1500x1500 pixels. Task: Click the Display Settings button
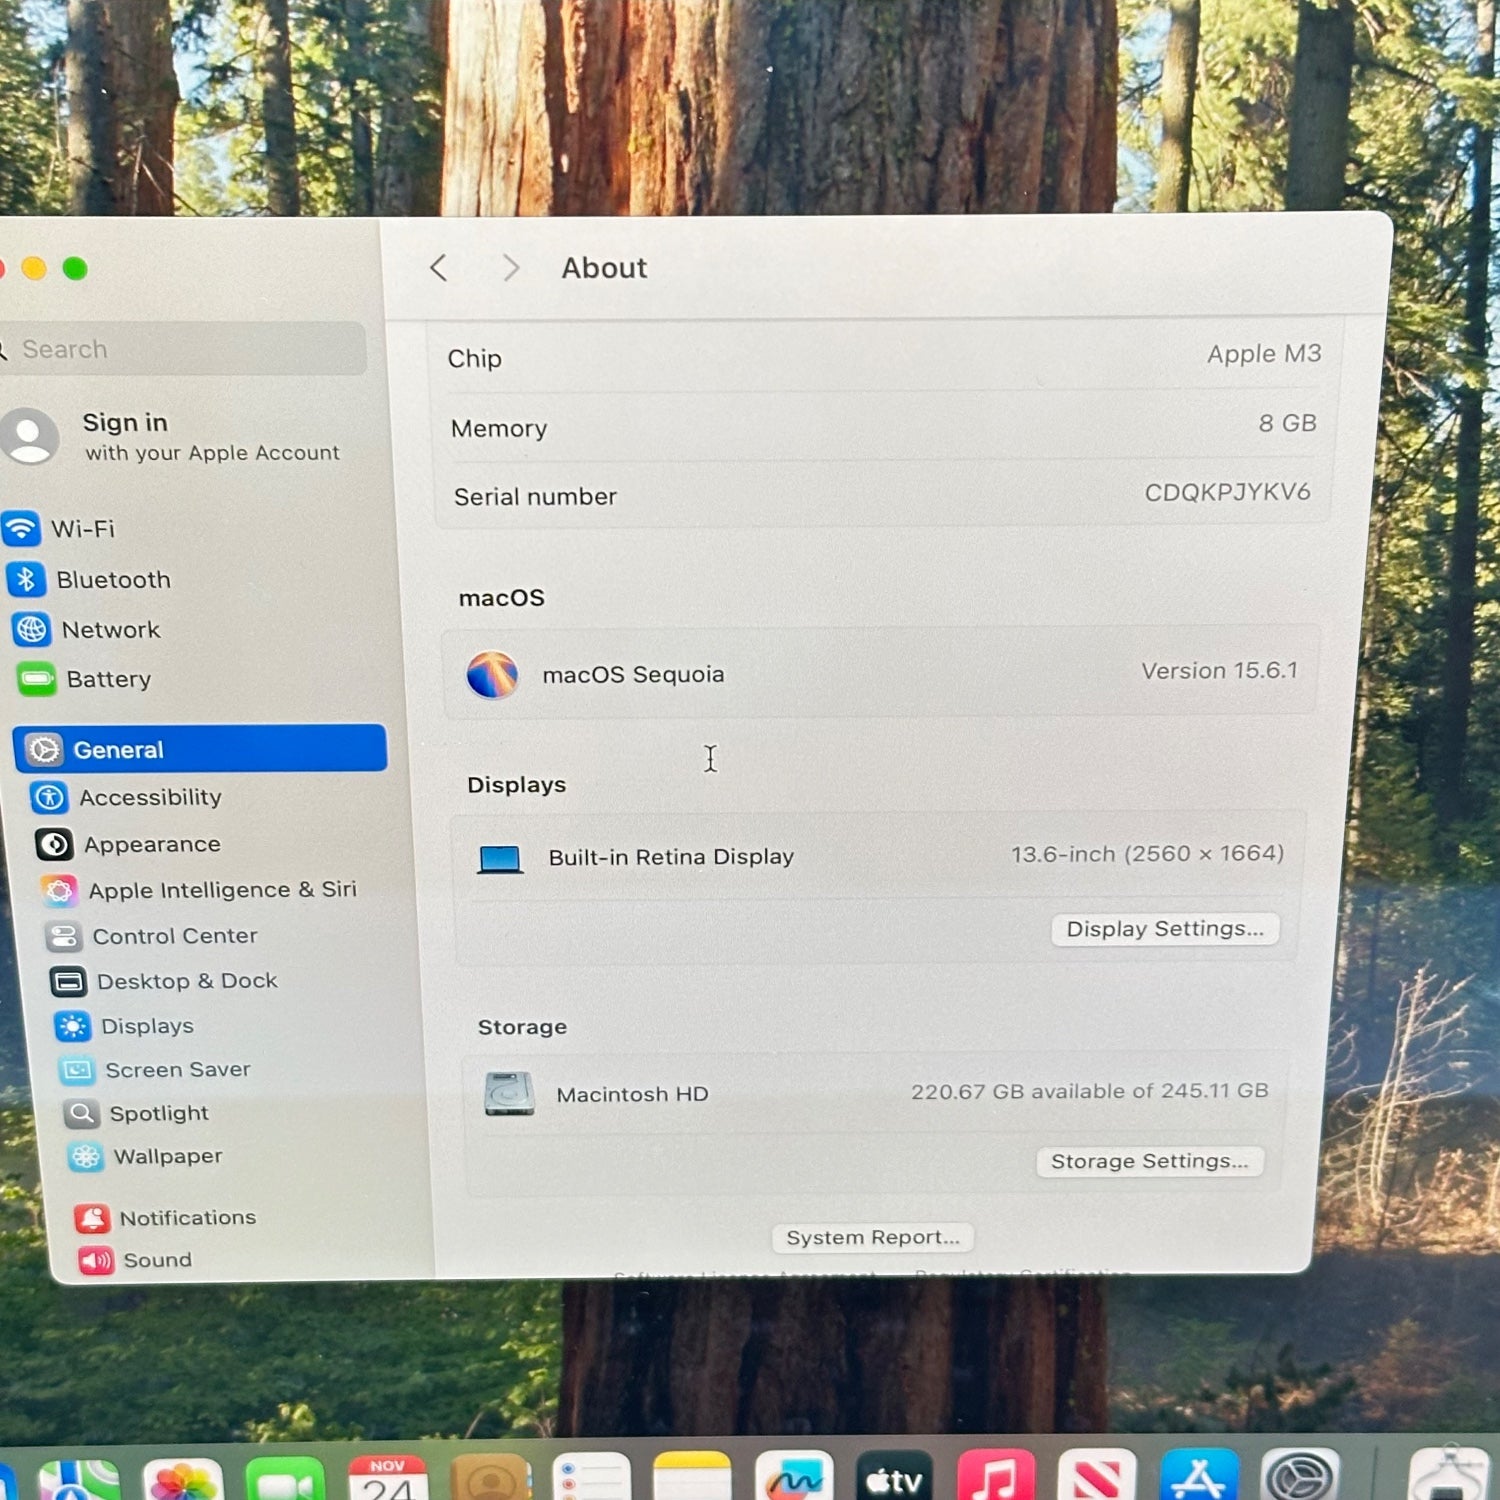tap(1165, 929)
